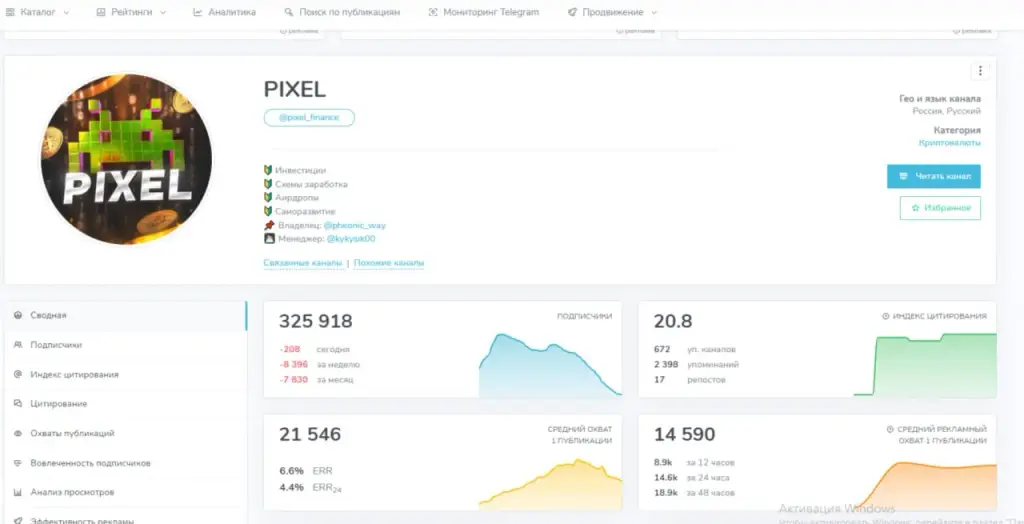Click the @pixel_finance handle badge
The image size is (1024, 524).
pyautogui.click(x=309, y=118)
